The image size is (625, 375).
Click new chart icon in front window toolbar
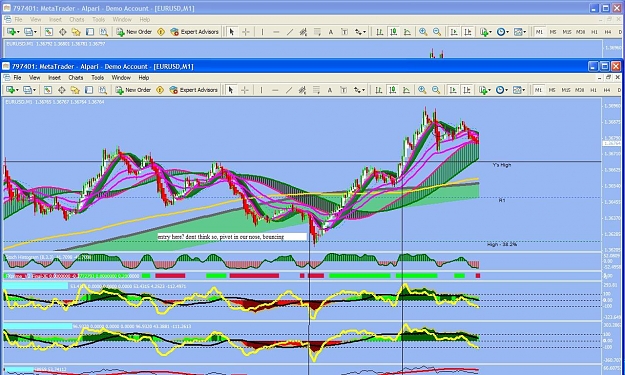click(10, 90)
